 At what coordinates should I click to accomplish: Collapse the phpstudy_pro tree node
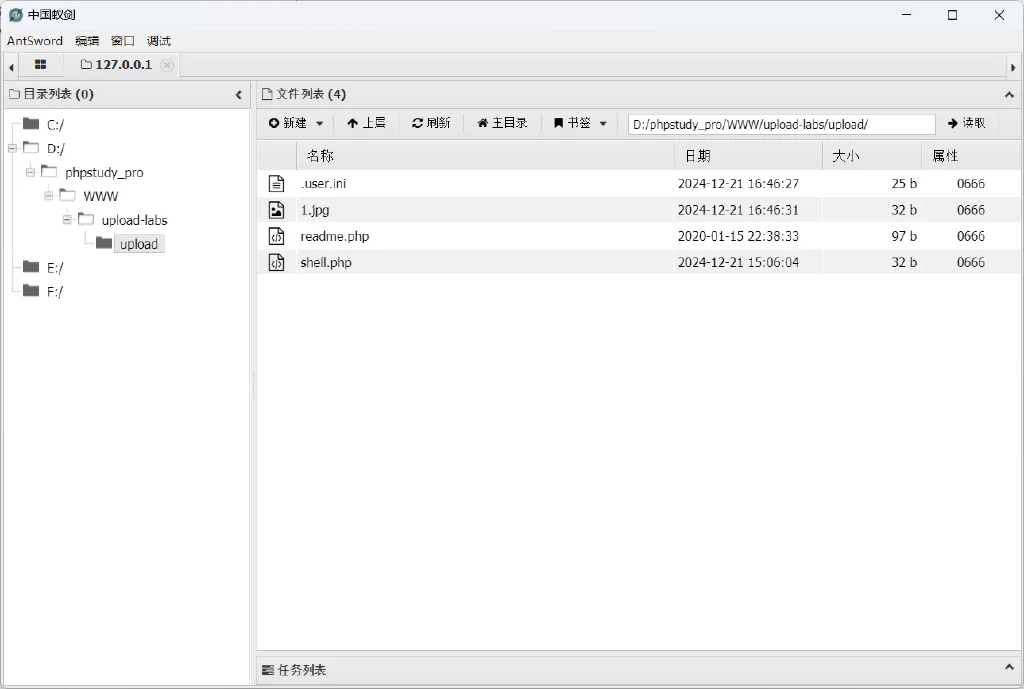point(30,172)
